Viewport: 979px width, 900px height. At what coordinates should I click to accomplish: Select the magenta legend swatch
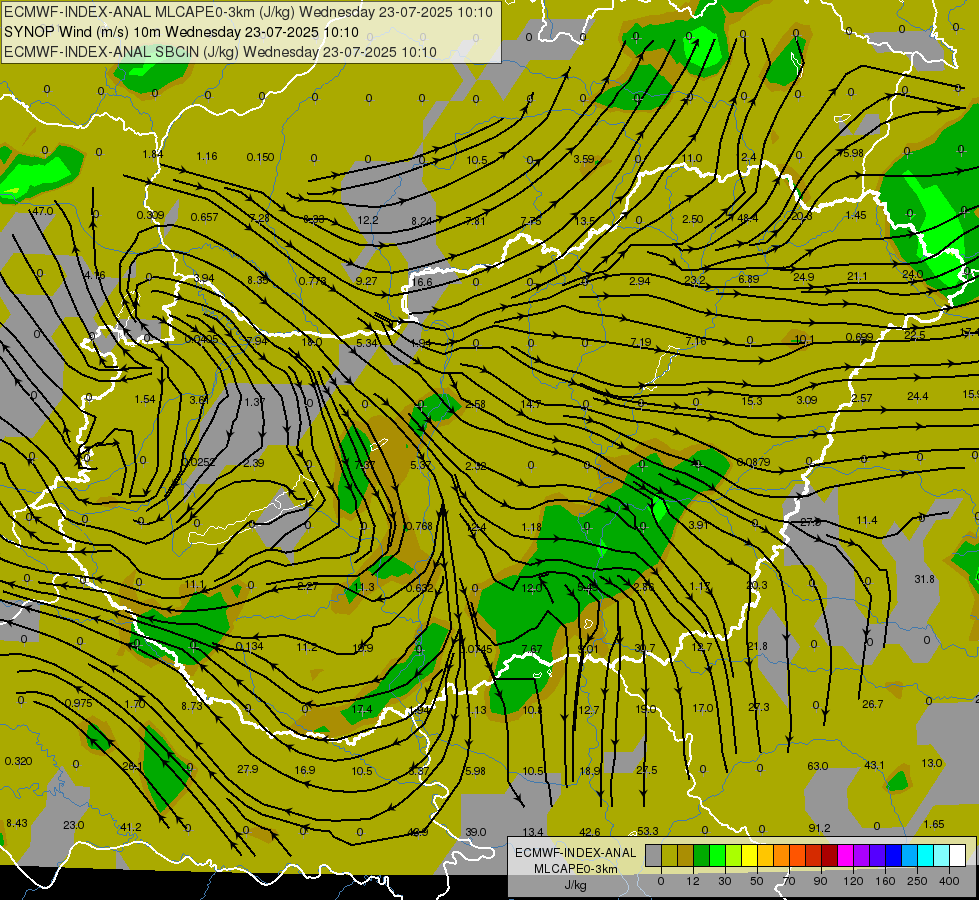click(845, 855)
